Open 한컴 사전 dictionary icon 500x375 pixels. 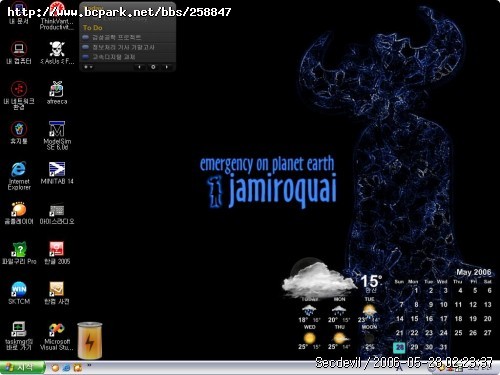coord(57,293)
